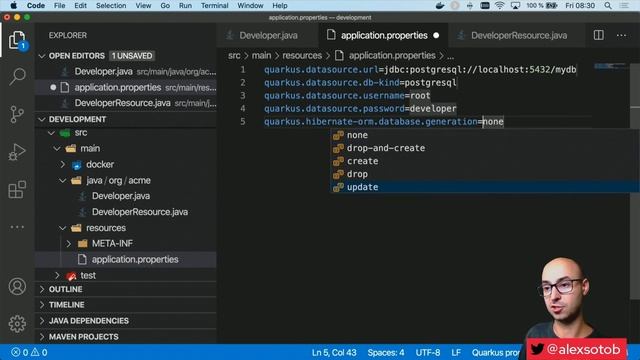Screen dimensions: 640x360
Task: Switch to Developer.java tab
Action: point(268,36)
